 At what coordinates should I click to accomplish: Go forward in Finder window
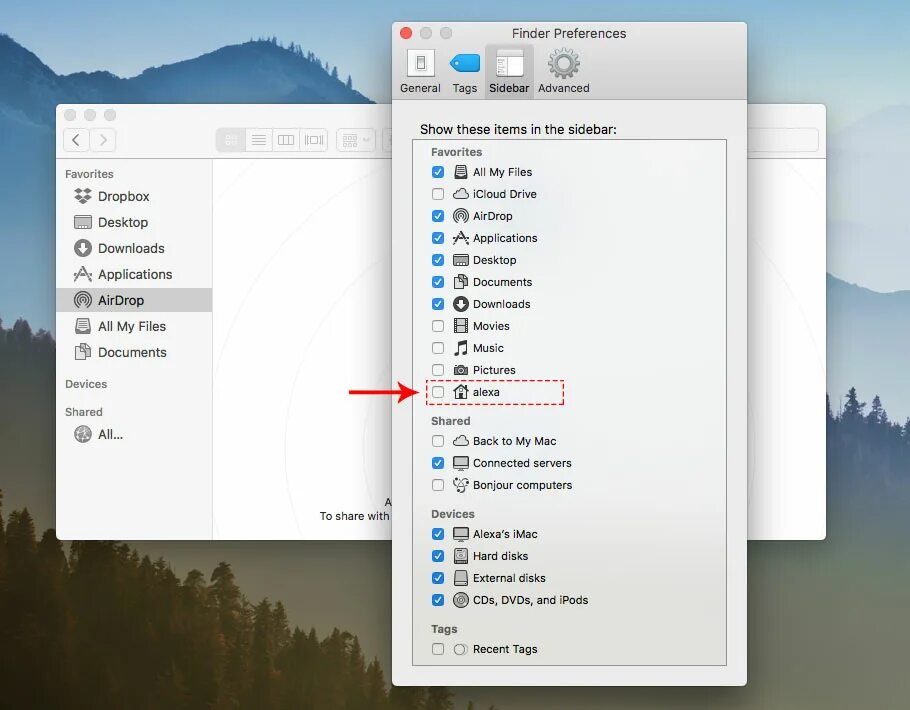pos(103,140)
